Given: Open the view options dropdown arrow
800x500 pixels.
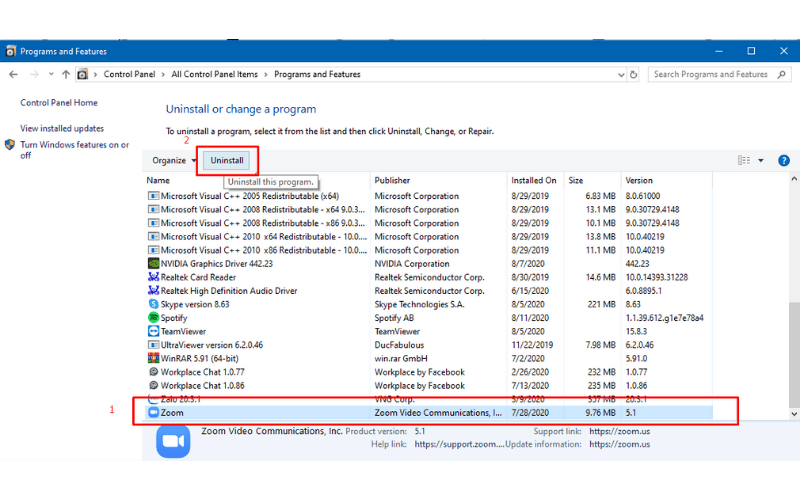Looking at the screenshot, I should point(761,160).
